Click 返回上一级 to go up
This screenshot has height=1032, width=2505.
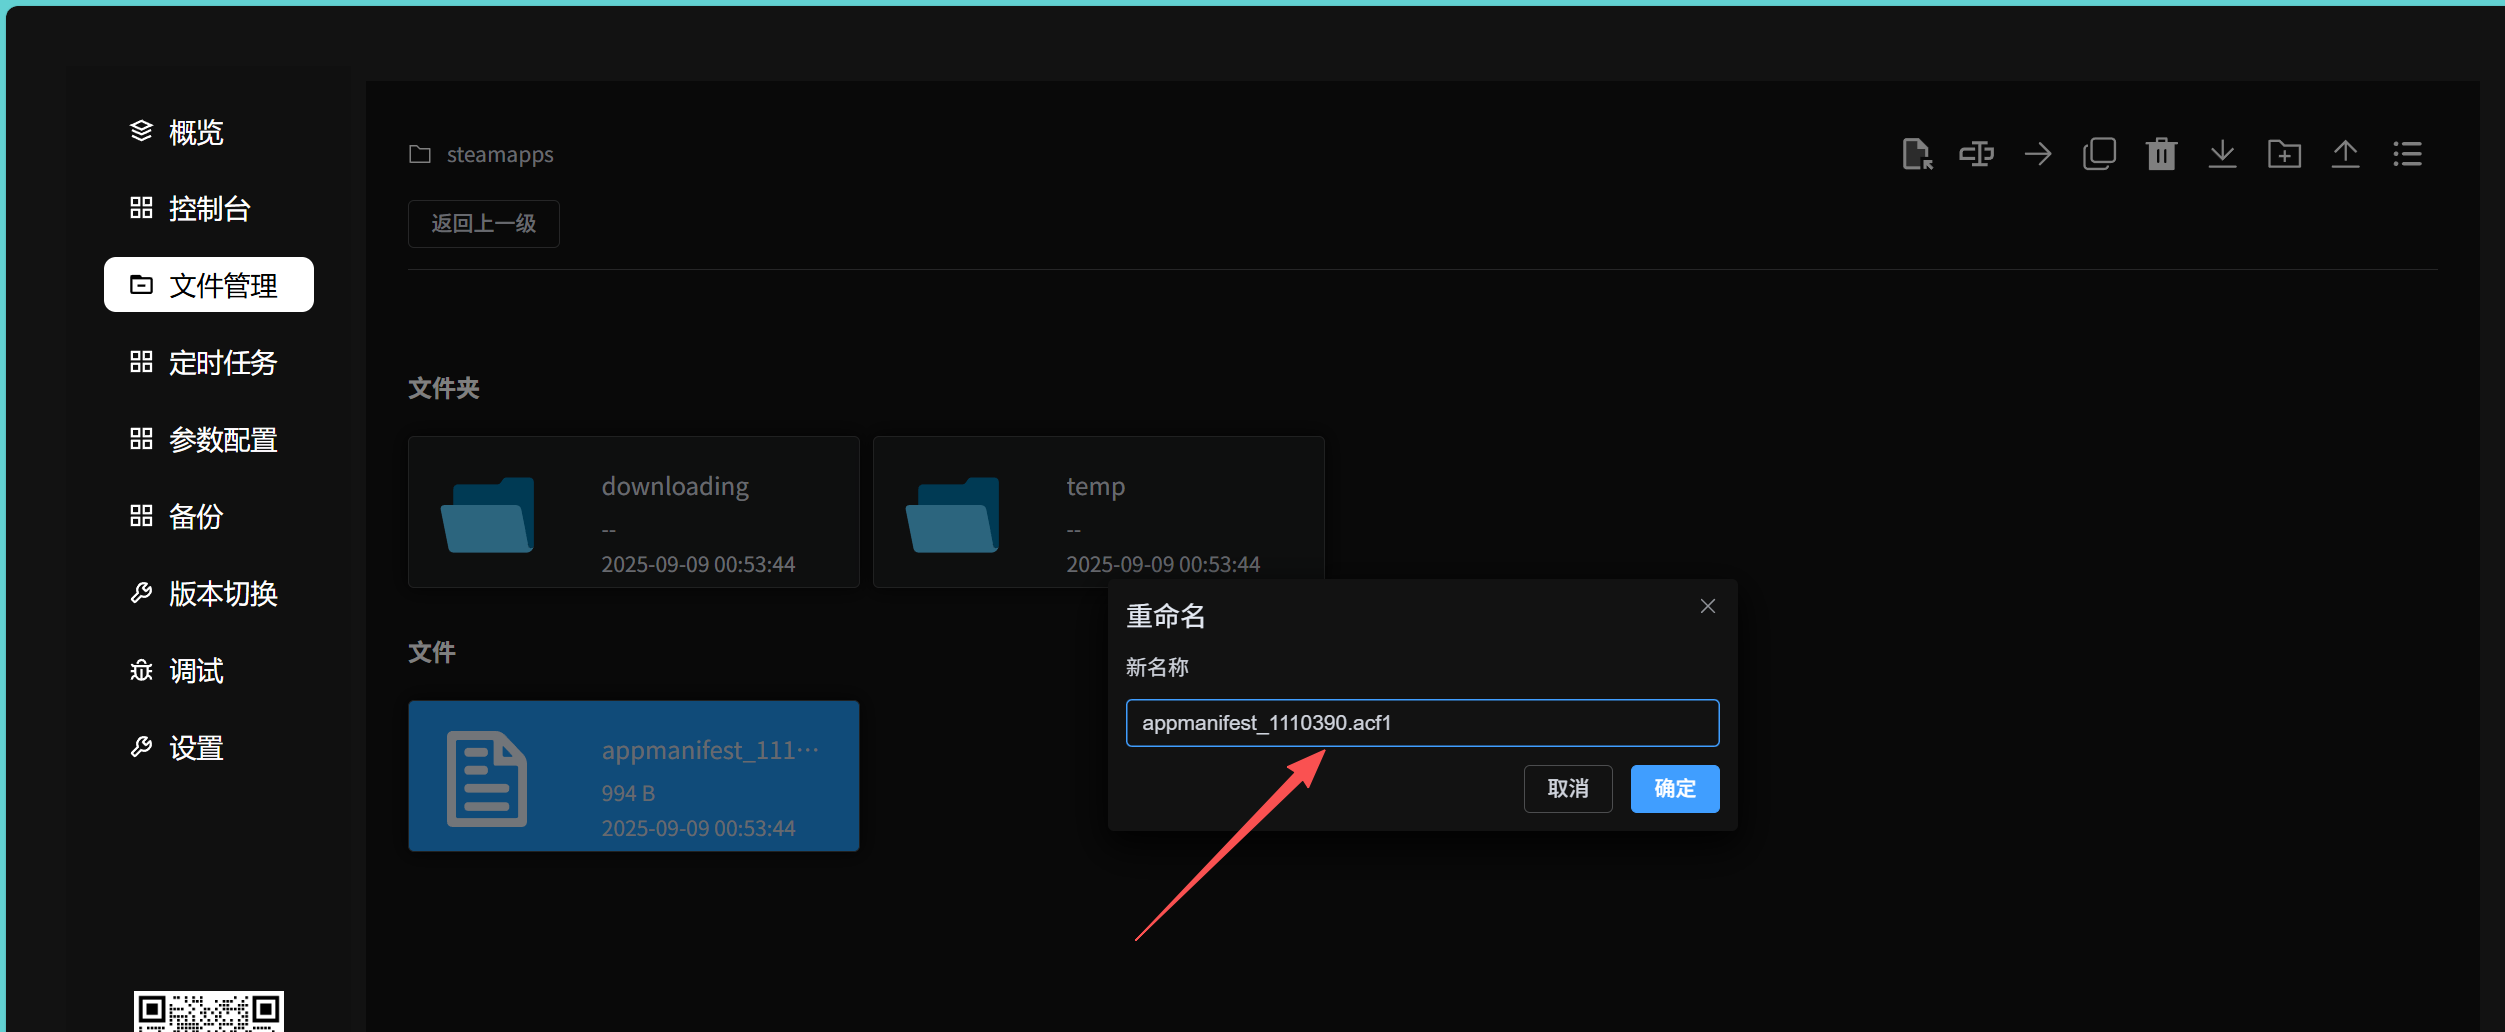484,223
